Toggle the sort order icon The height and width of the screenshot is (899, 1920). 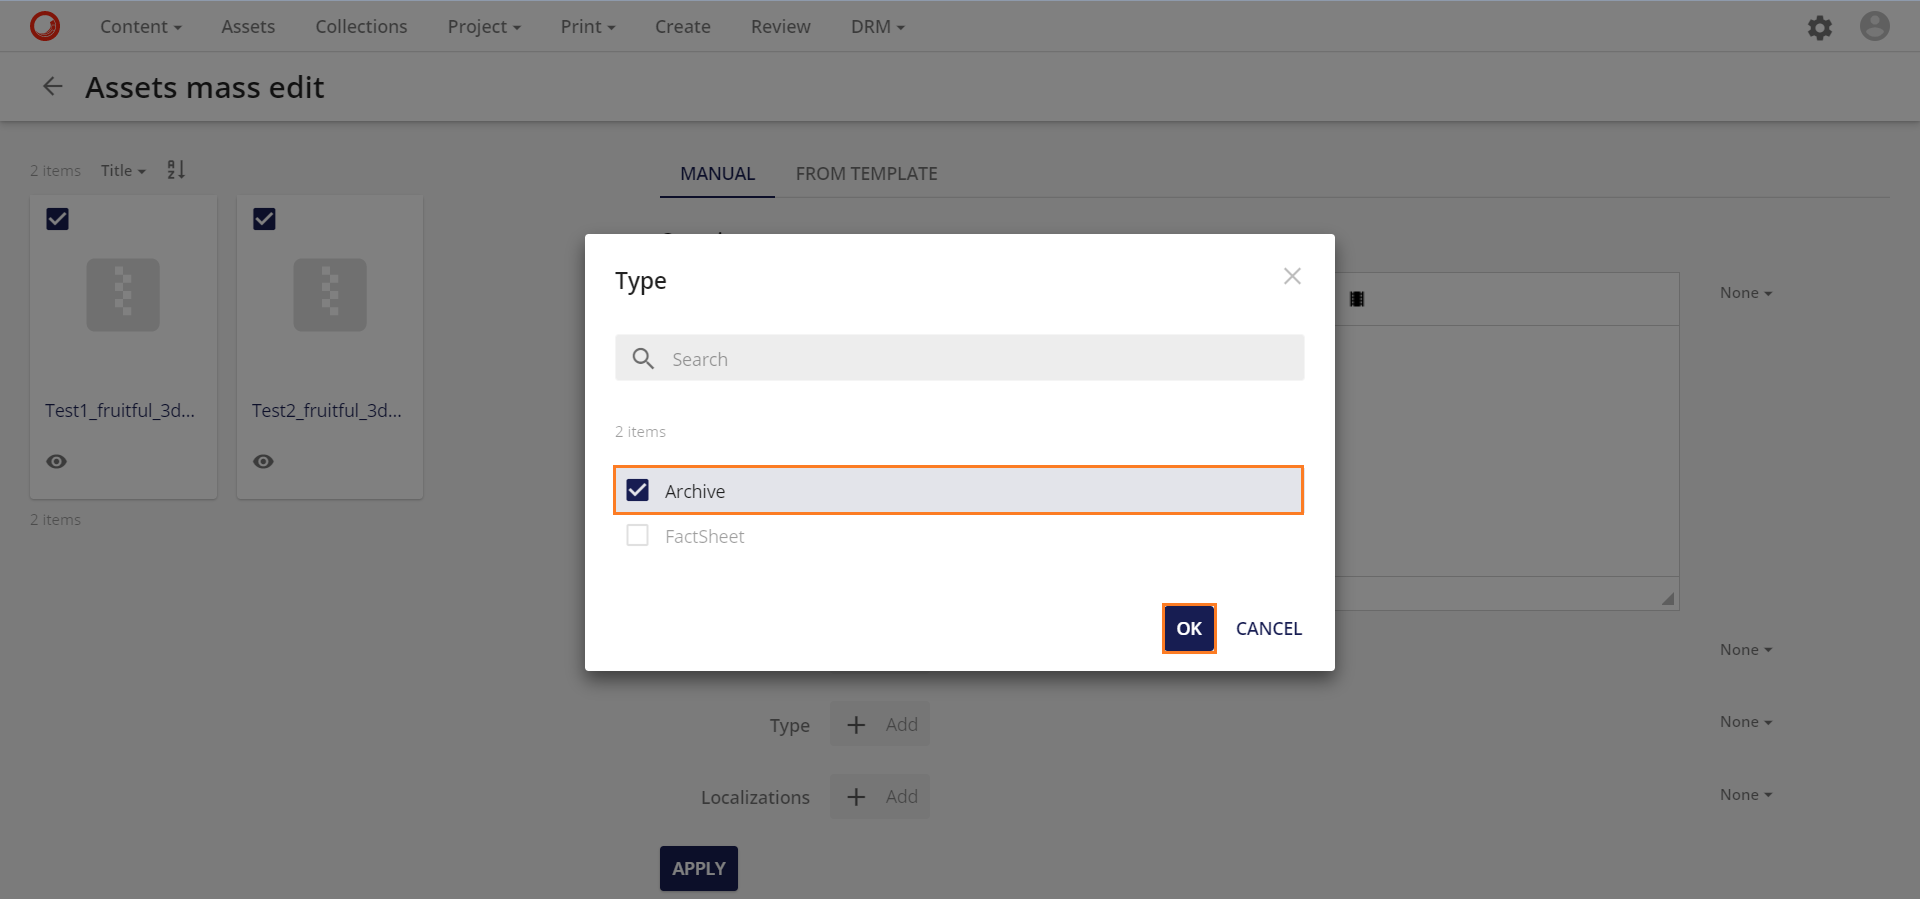176,170
